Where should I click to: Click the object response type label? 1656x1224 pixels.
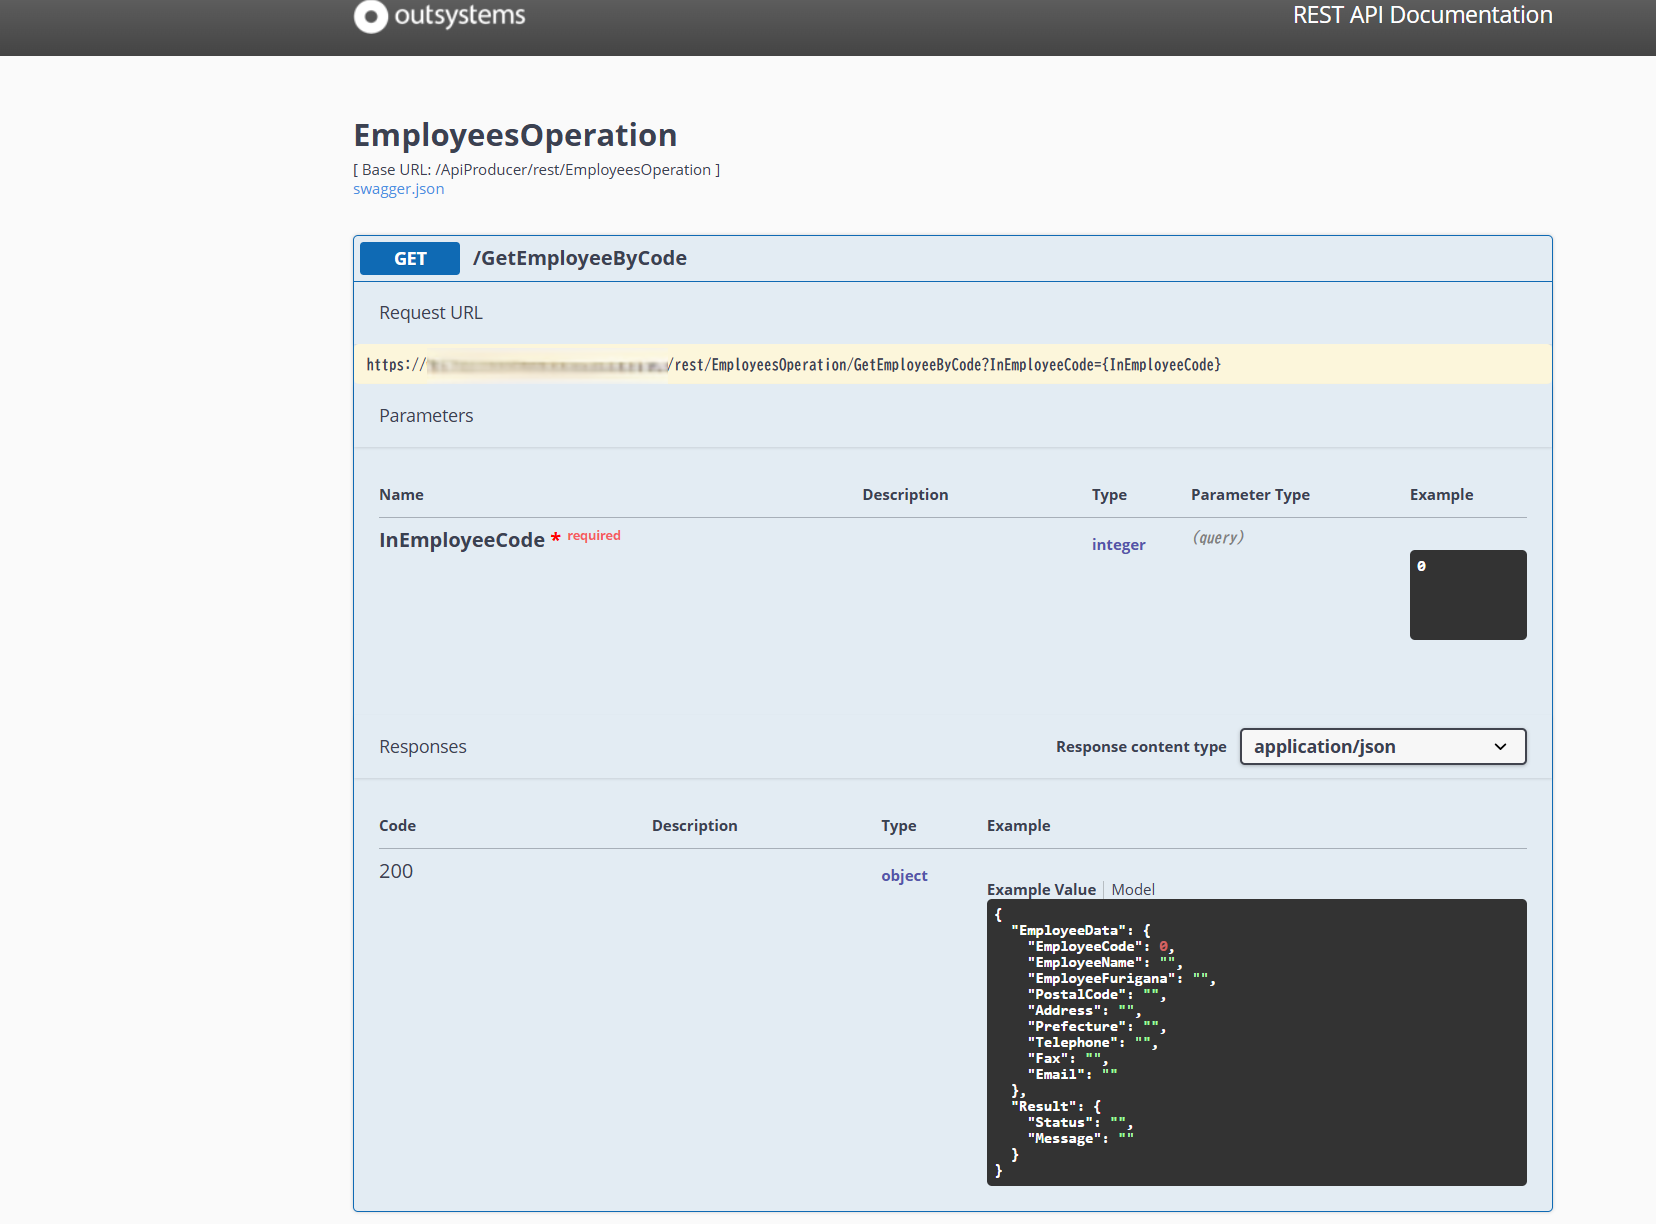[x=904, y=876]
